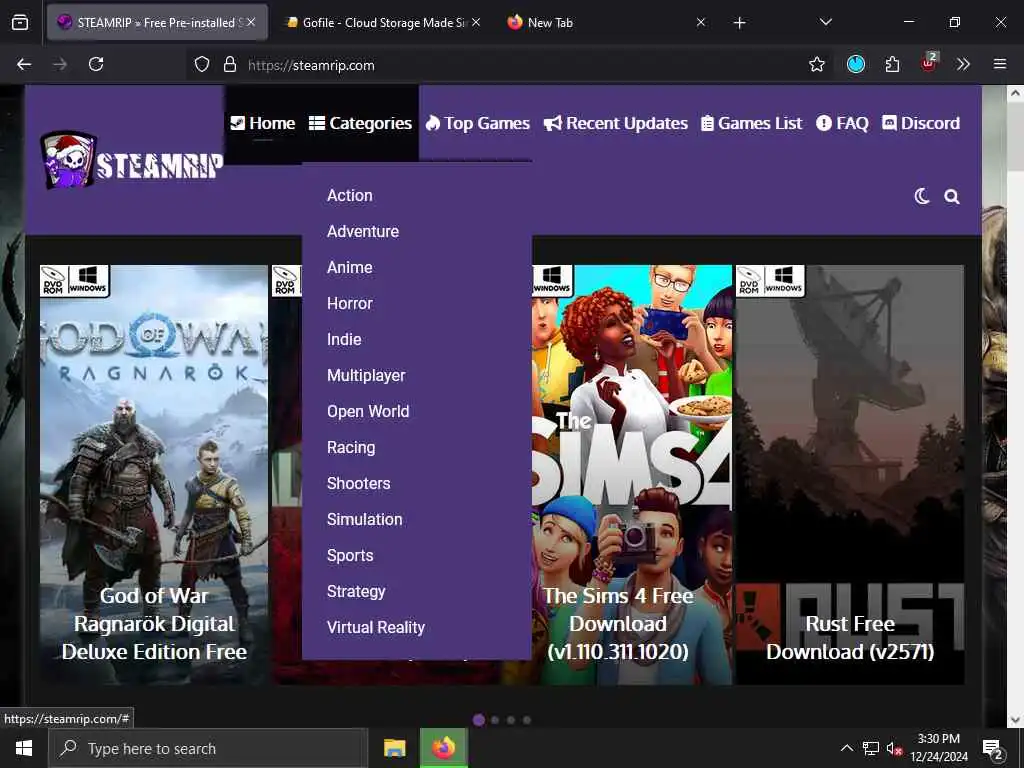This screenshot has width=1024, height=768.
Task: Select Horror category
Action: 350,303
